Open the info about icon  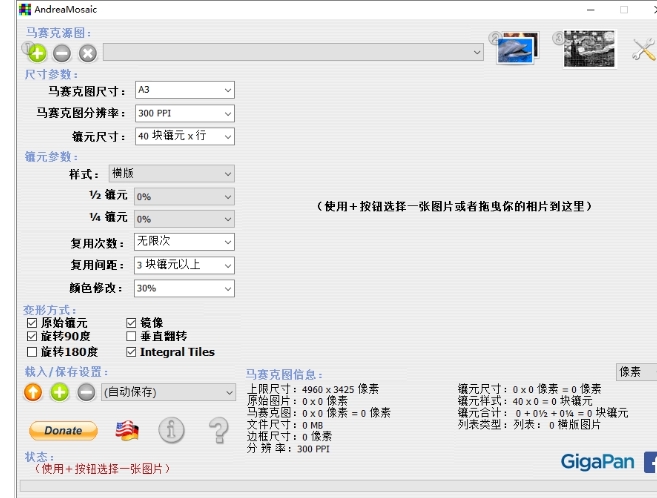pyautogui.click(x=171, y=430)
